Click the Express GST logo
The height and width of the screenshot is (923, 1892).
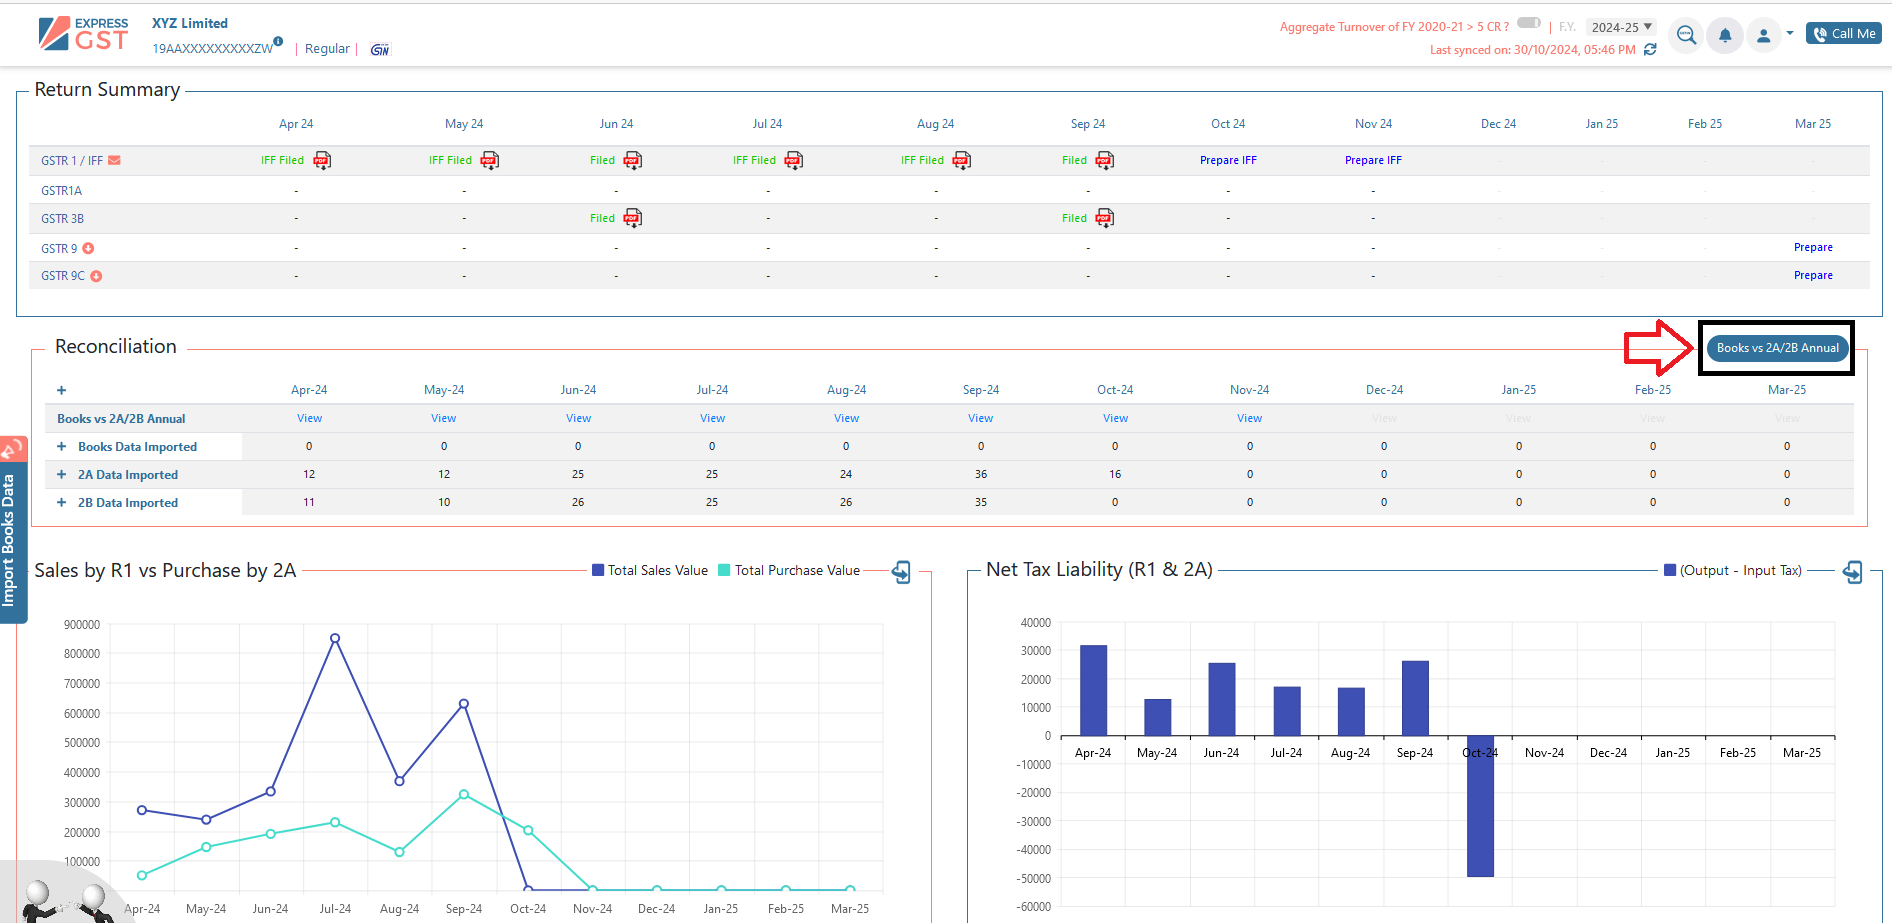83,33
